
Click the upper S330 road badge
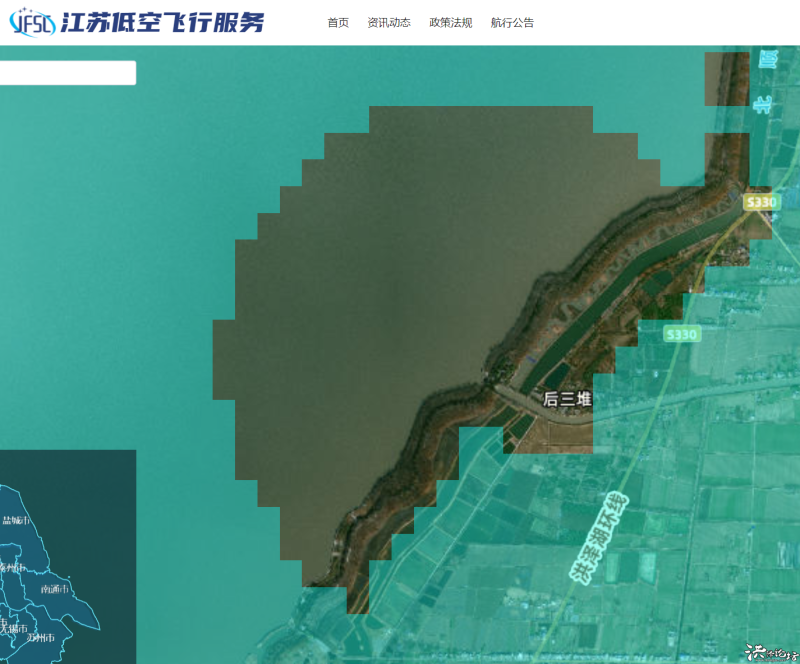(x=761, y=202)
